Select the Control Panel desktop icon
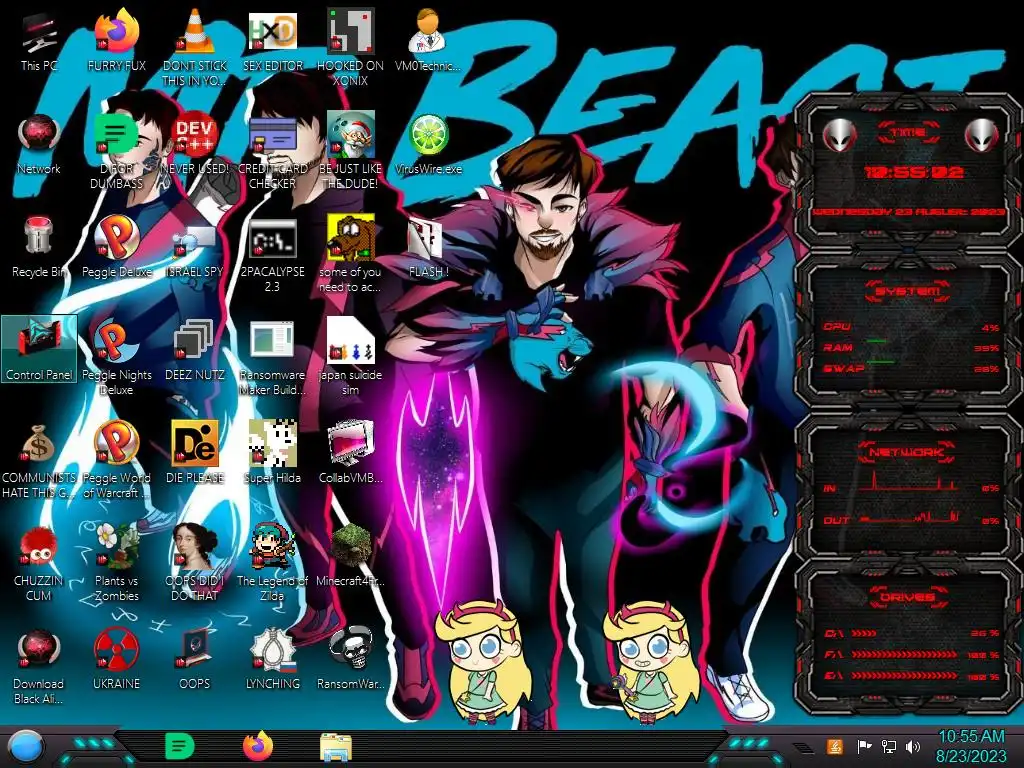 [39, 349]
